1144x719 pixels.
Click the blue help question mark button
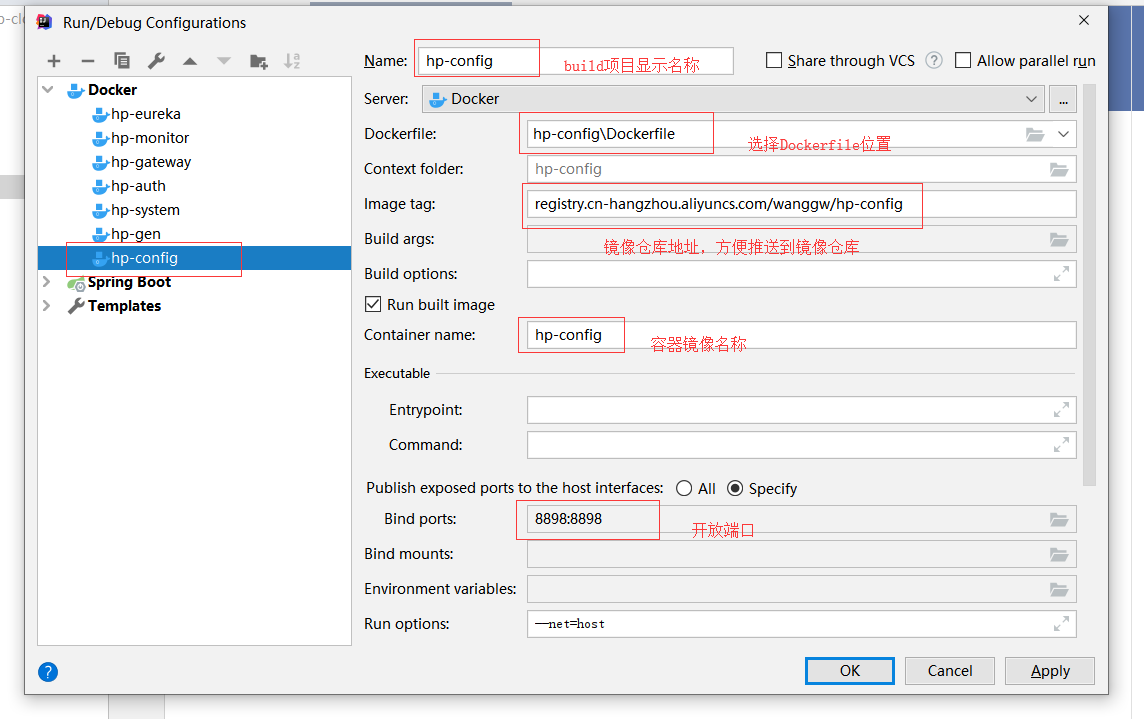click(x=47, y=672)
